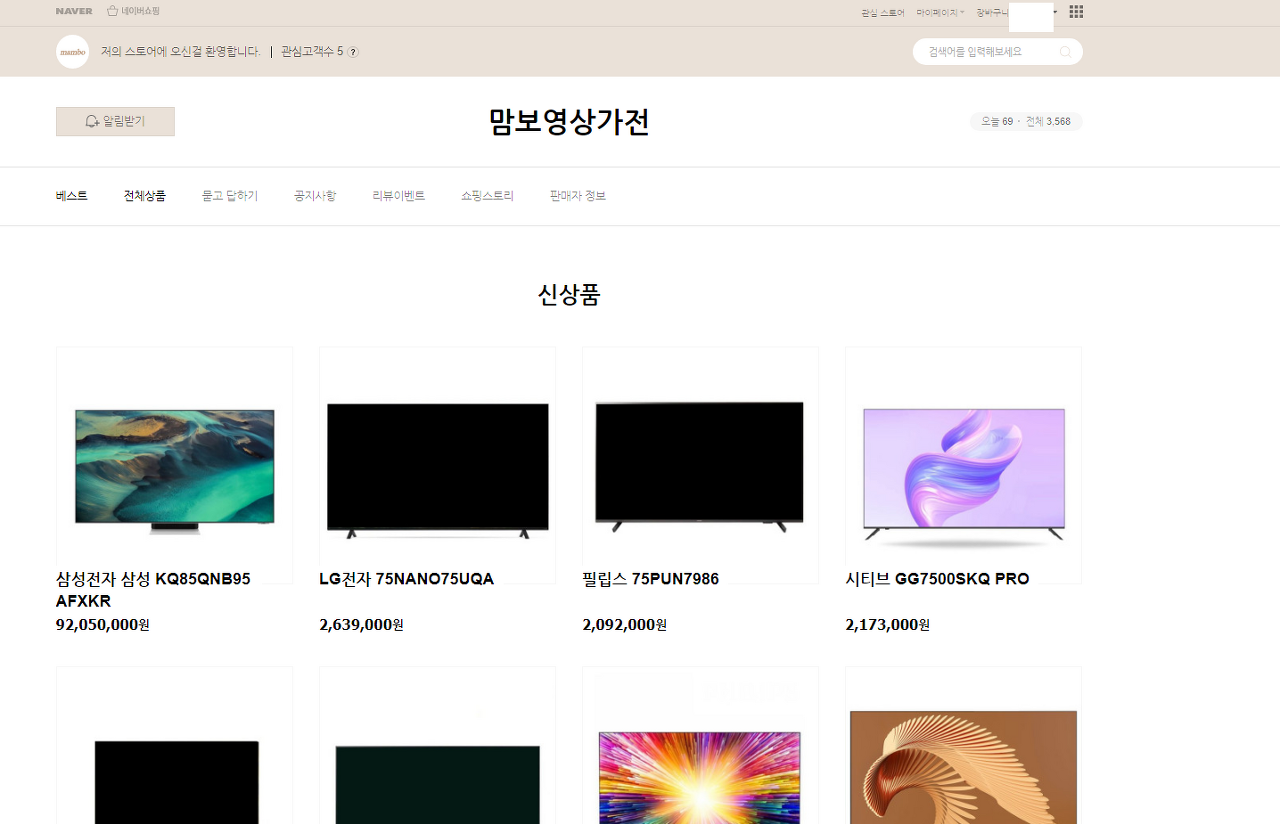Select the 공지사항 tab

[315, 196]
